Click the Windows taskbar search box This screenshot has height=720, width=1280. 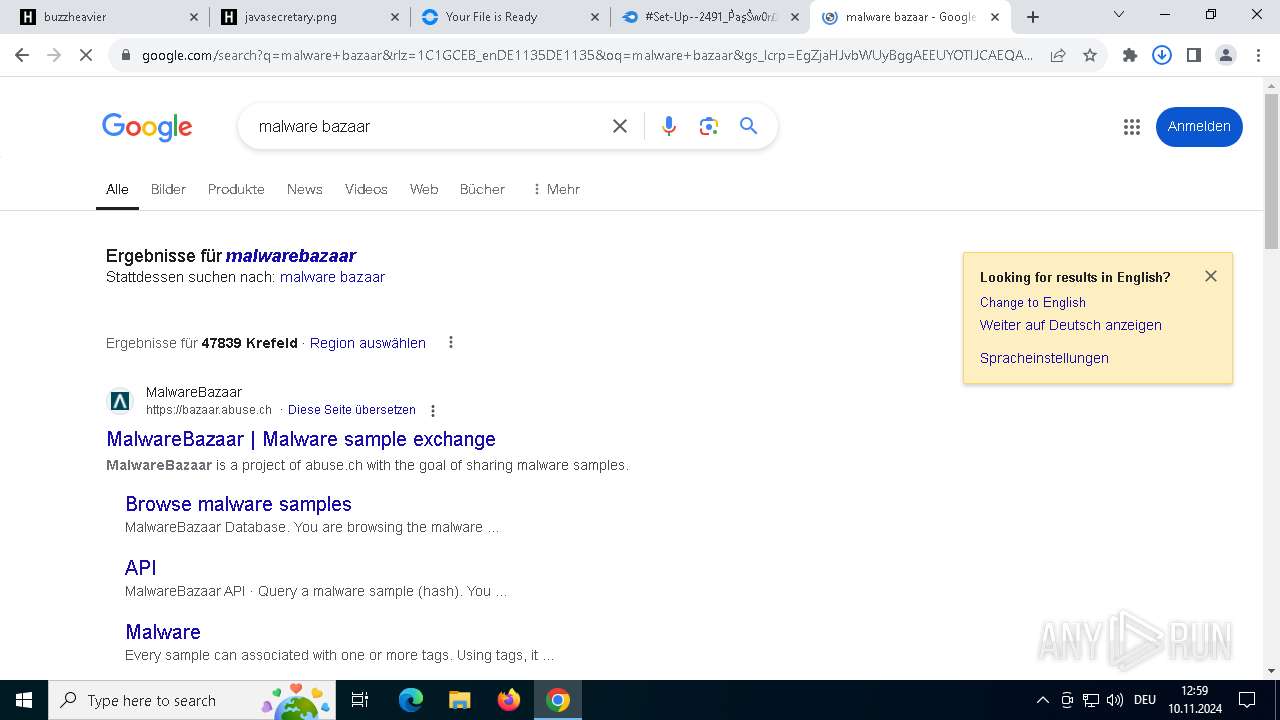coord(193,700)
